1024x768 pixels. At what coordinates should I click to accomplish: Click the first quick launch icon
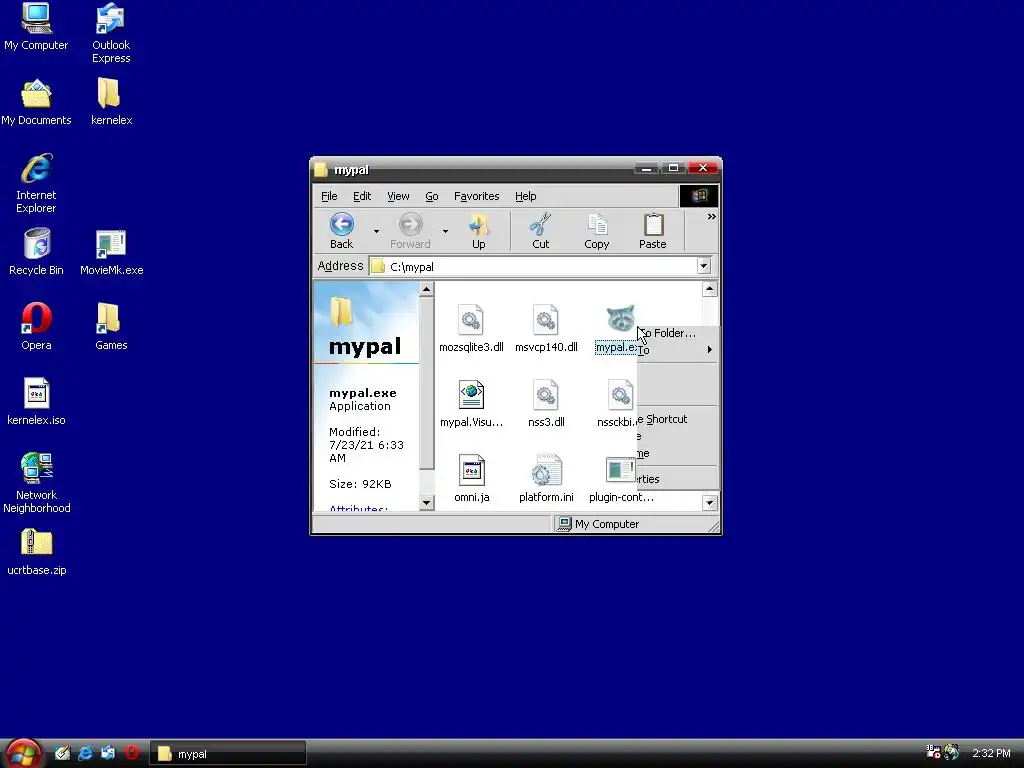click(62, 753)
